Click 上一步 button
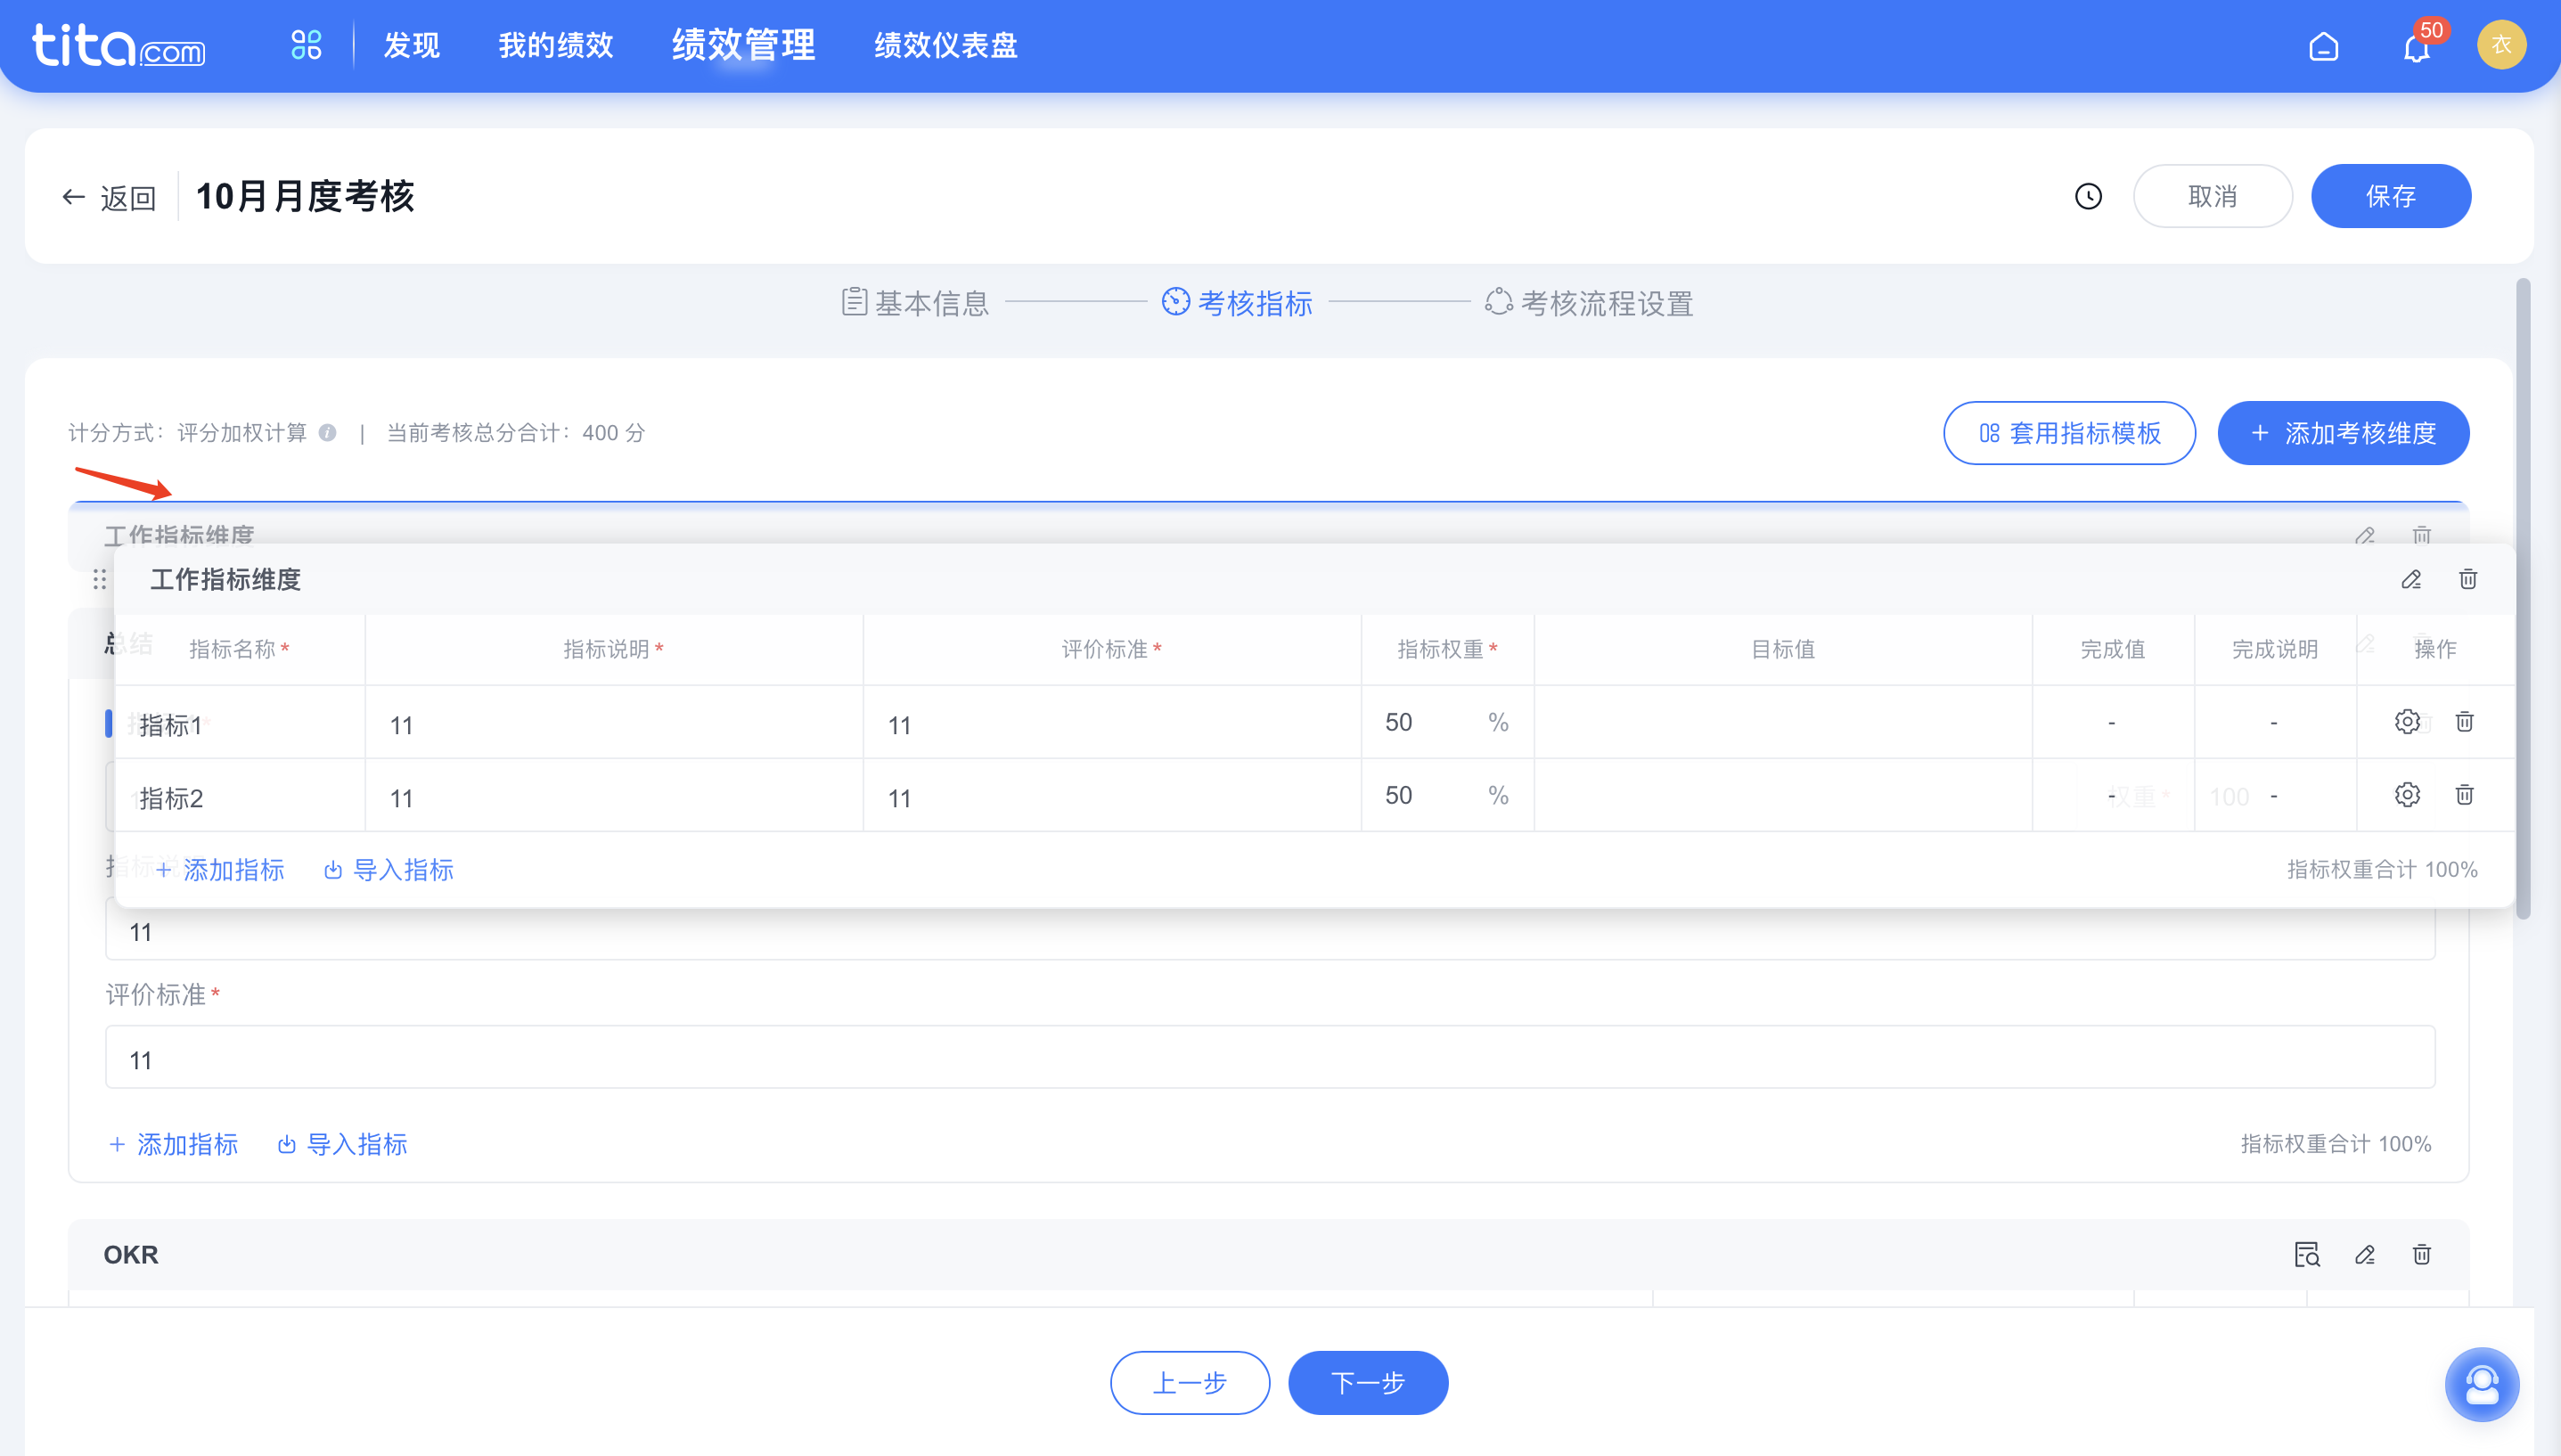The image size is (2561, 1456). coord(1189,1382)
